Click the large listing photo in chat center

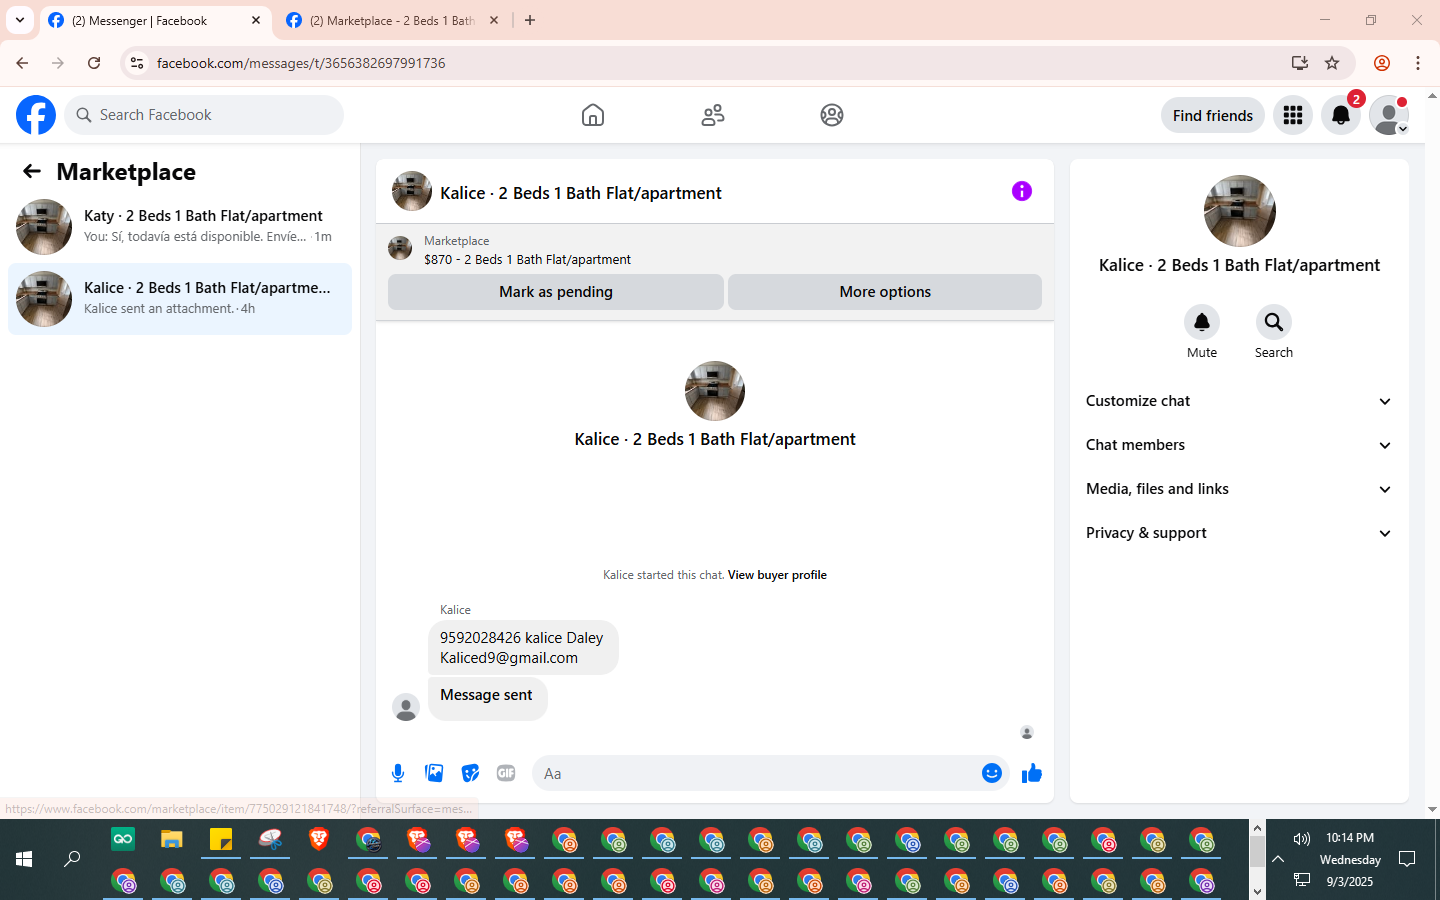click(715, 391)
